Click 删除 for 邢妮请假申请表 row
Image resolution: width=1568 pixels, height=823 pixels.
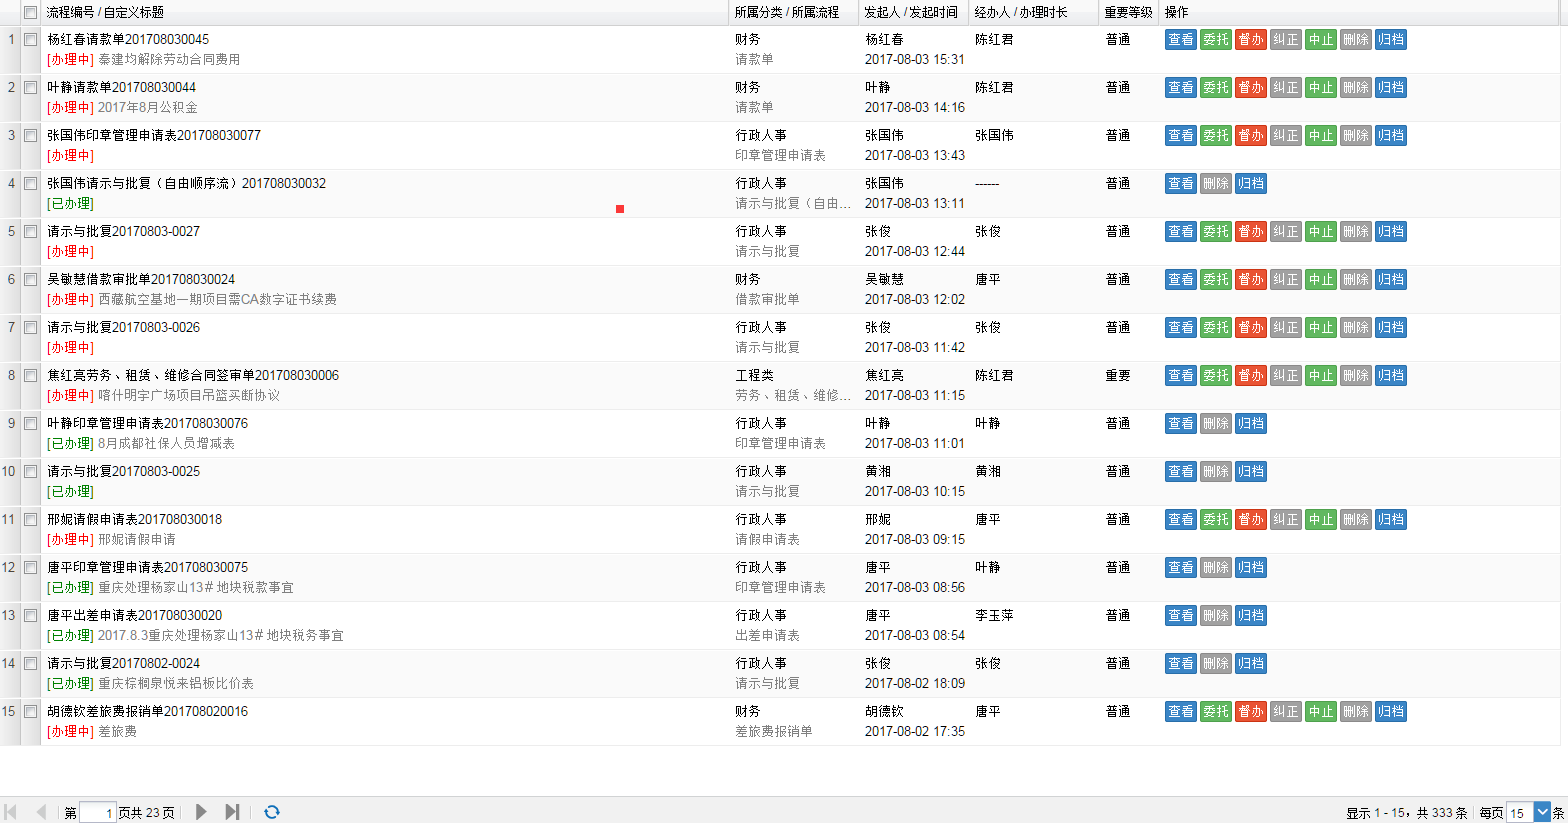(1355, 520)
